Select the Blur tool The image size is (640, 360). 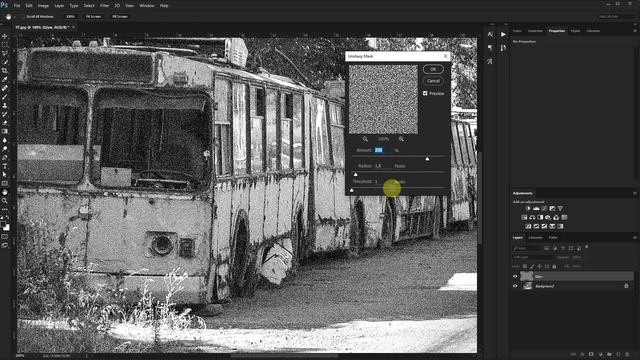click(5, 140)
